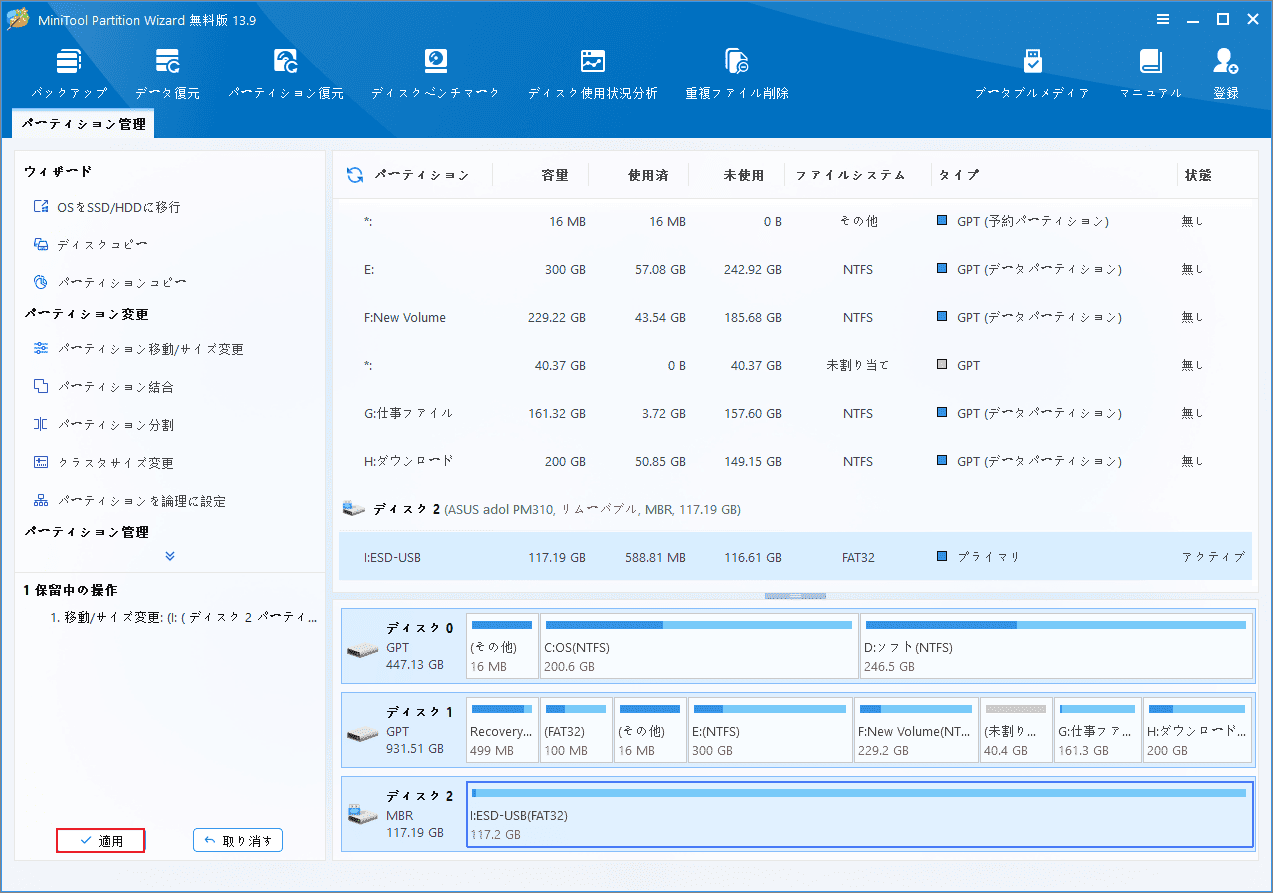1273x893 pixels.
Task: Click ディスク 2 header icon in partition list
Action: (x=354, y=509)
